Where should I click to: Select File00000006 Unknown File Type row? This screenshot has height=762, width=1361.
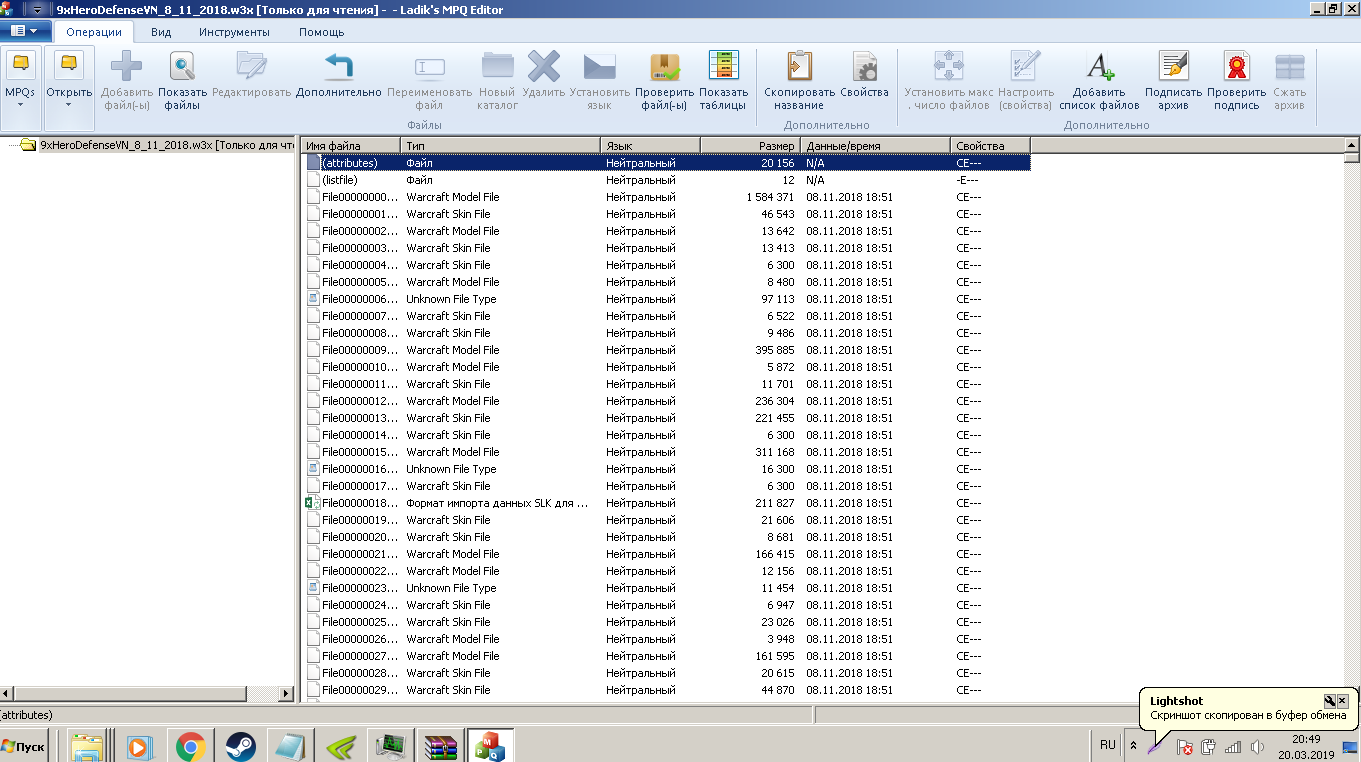pos(666,299)
